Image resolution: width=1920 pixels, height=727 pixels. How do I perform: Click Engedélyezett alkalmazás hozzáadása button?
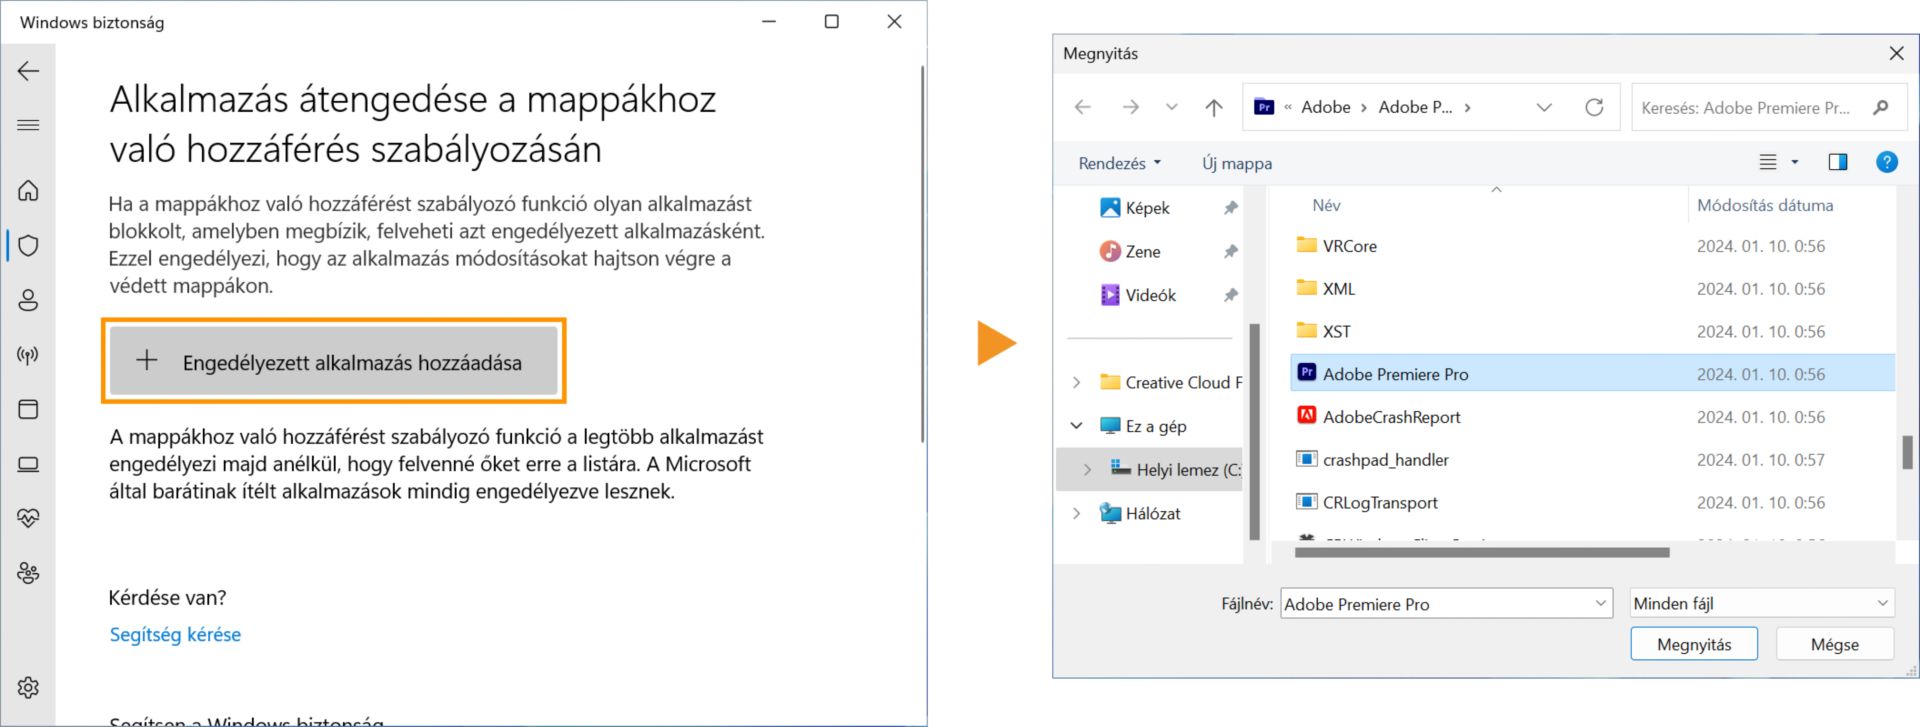[x=333, y=361]
